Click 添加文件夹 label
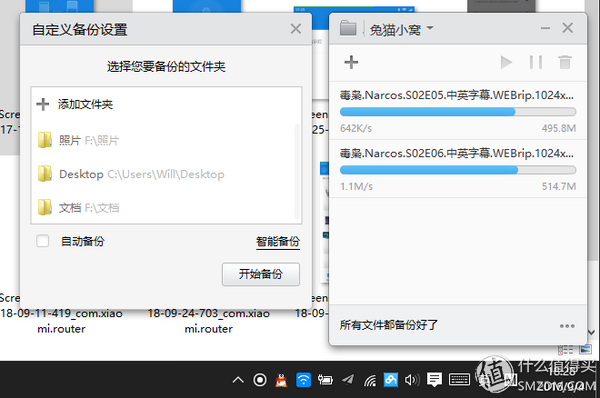 pyautogui.click(x=85, y=104)
